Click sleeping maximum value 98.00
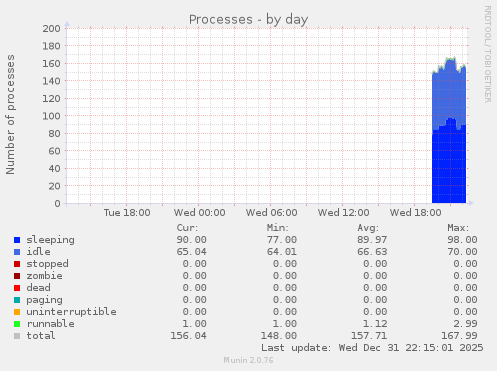Screen dimensions: 497x371 [462, 240]
